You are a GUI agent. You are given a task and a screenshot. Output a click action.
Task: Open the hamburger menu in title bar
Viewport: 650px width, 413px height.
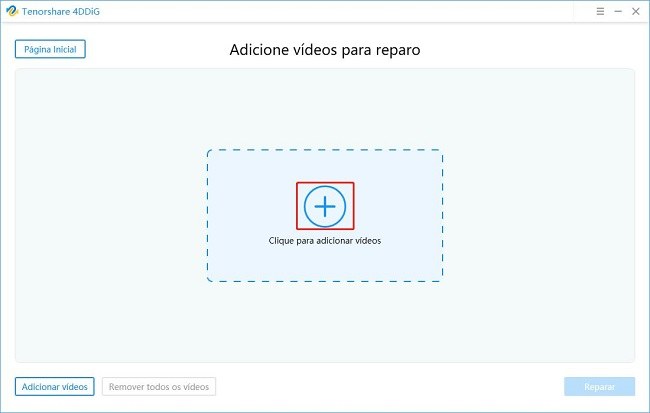(x=600, y=12)
